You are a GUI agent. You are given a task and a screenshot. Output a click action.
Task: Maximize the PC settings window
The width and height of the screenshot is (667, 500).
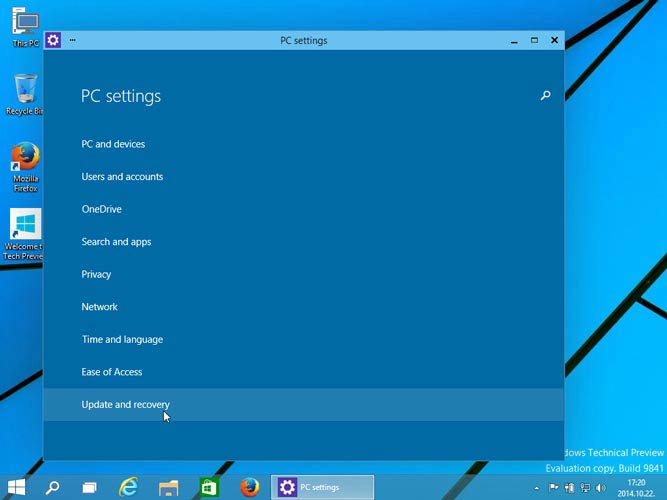pos(534,40)
